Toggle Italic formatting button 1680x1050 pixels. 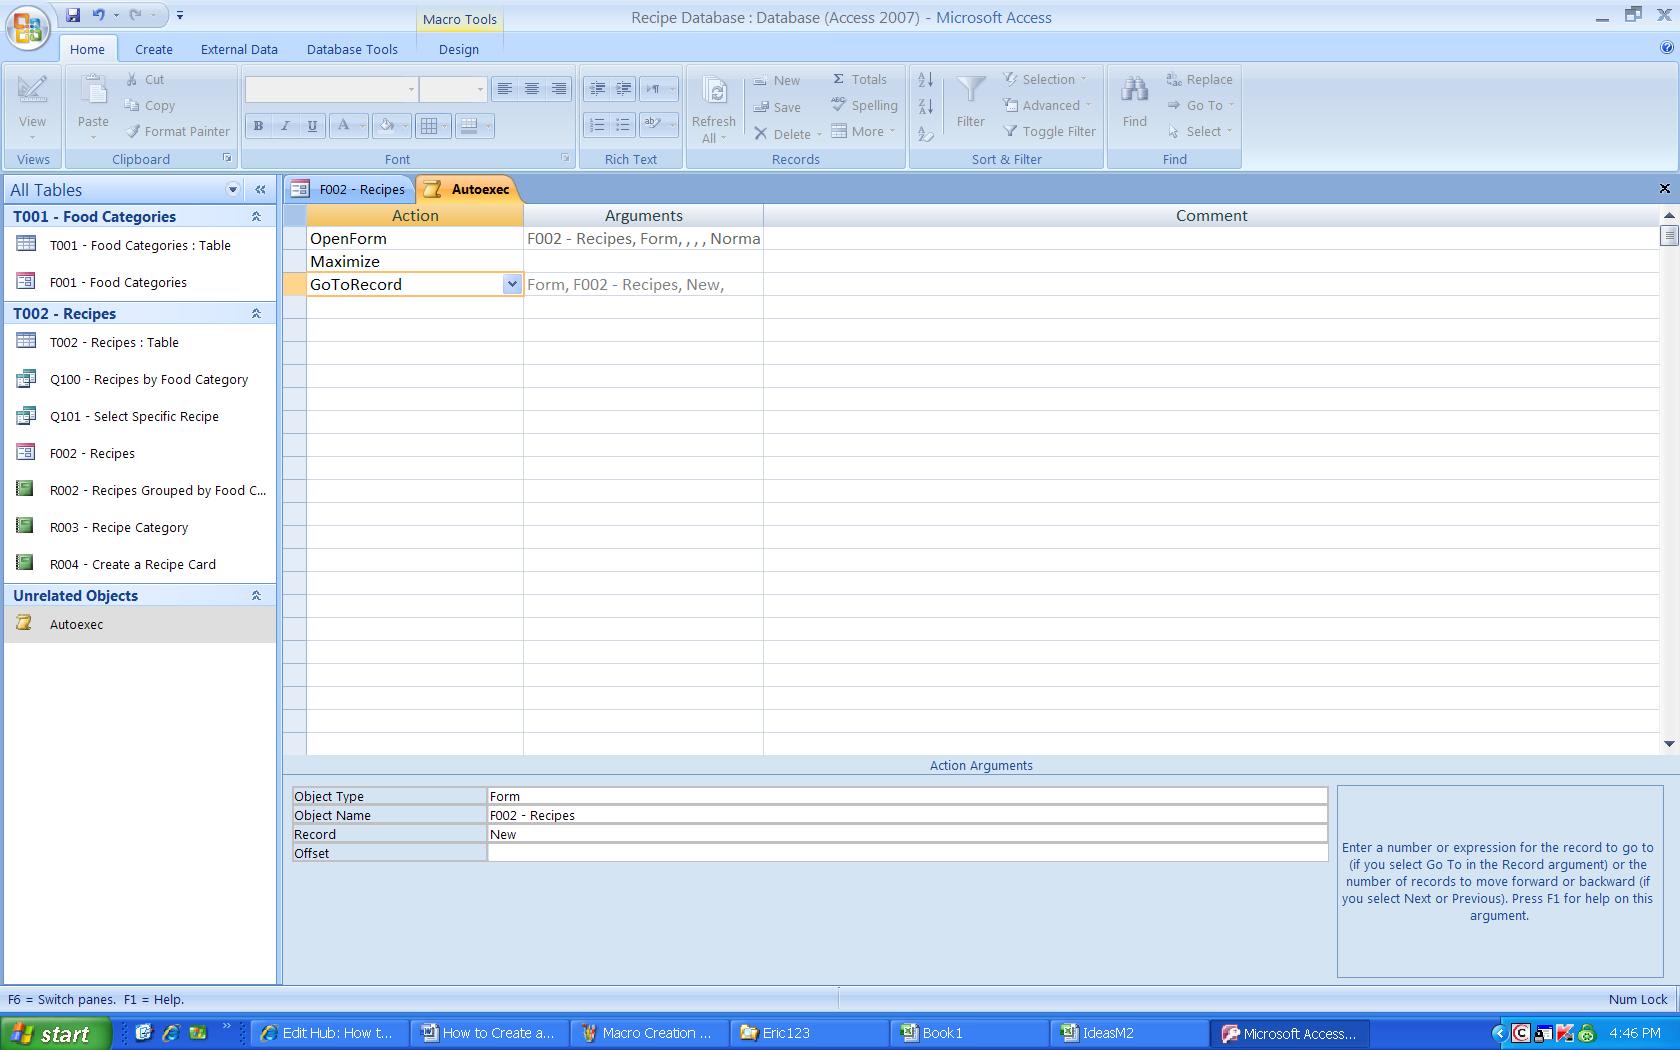[x=285, y=126]
